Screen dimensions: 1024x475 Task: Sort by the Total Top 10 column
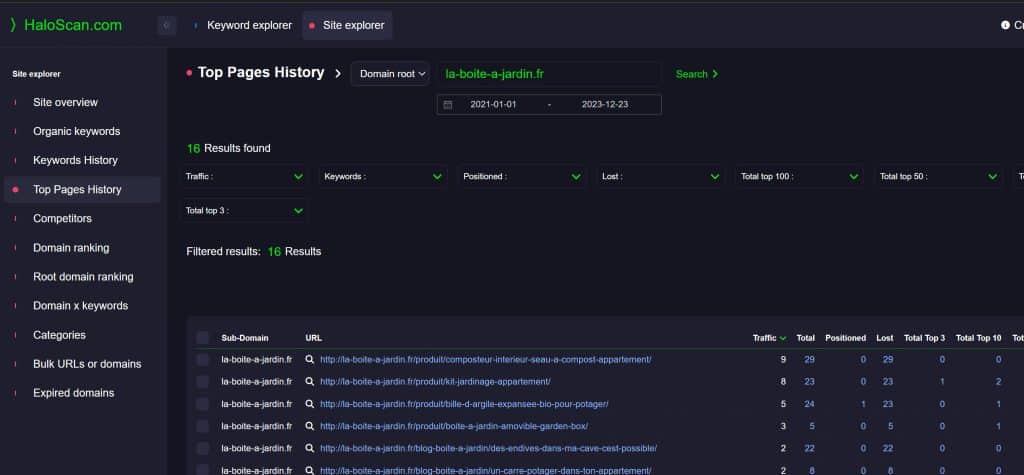pyautogui.click(x=978, y=338)
